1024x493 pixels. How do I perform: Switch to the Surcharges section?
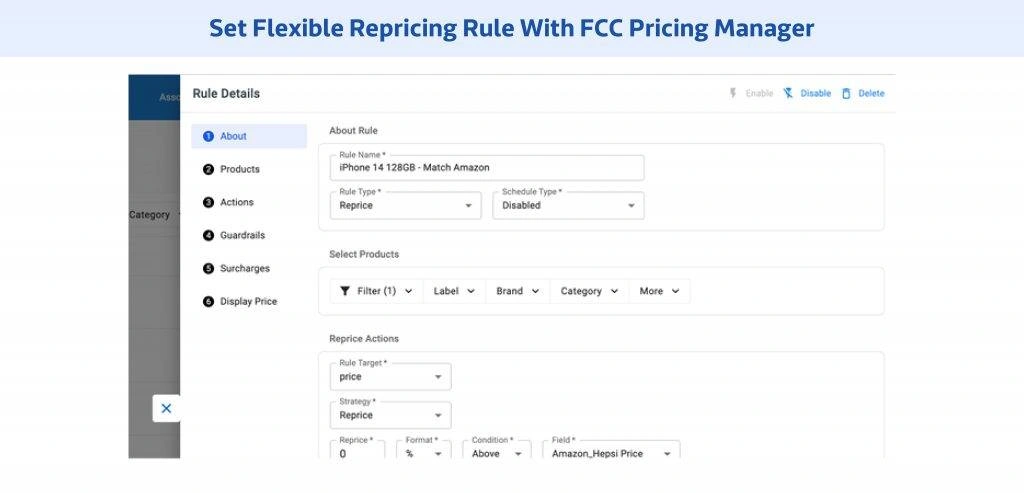coord(245,268)
